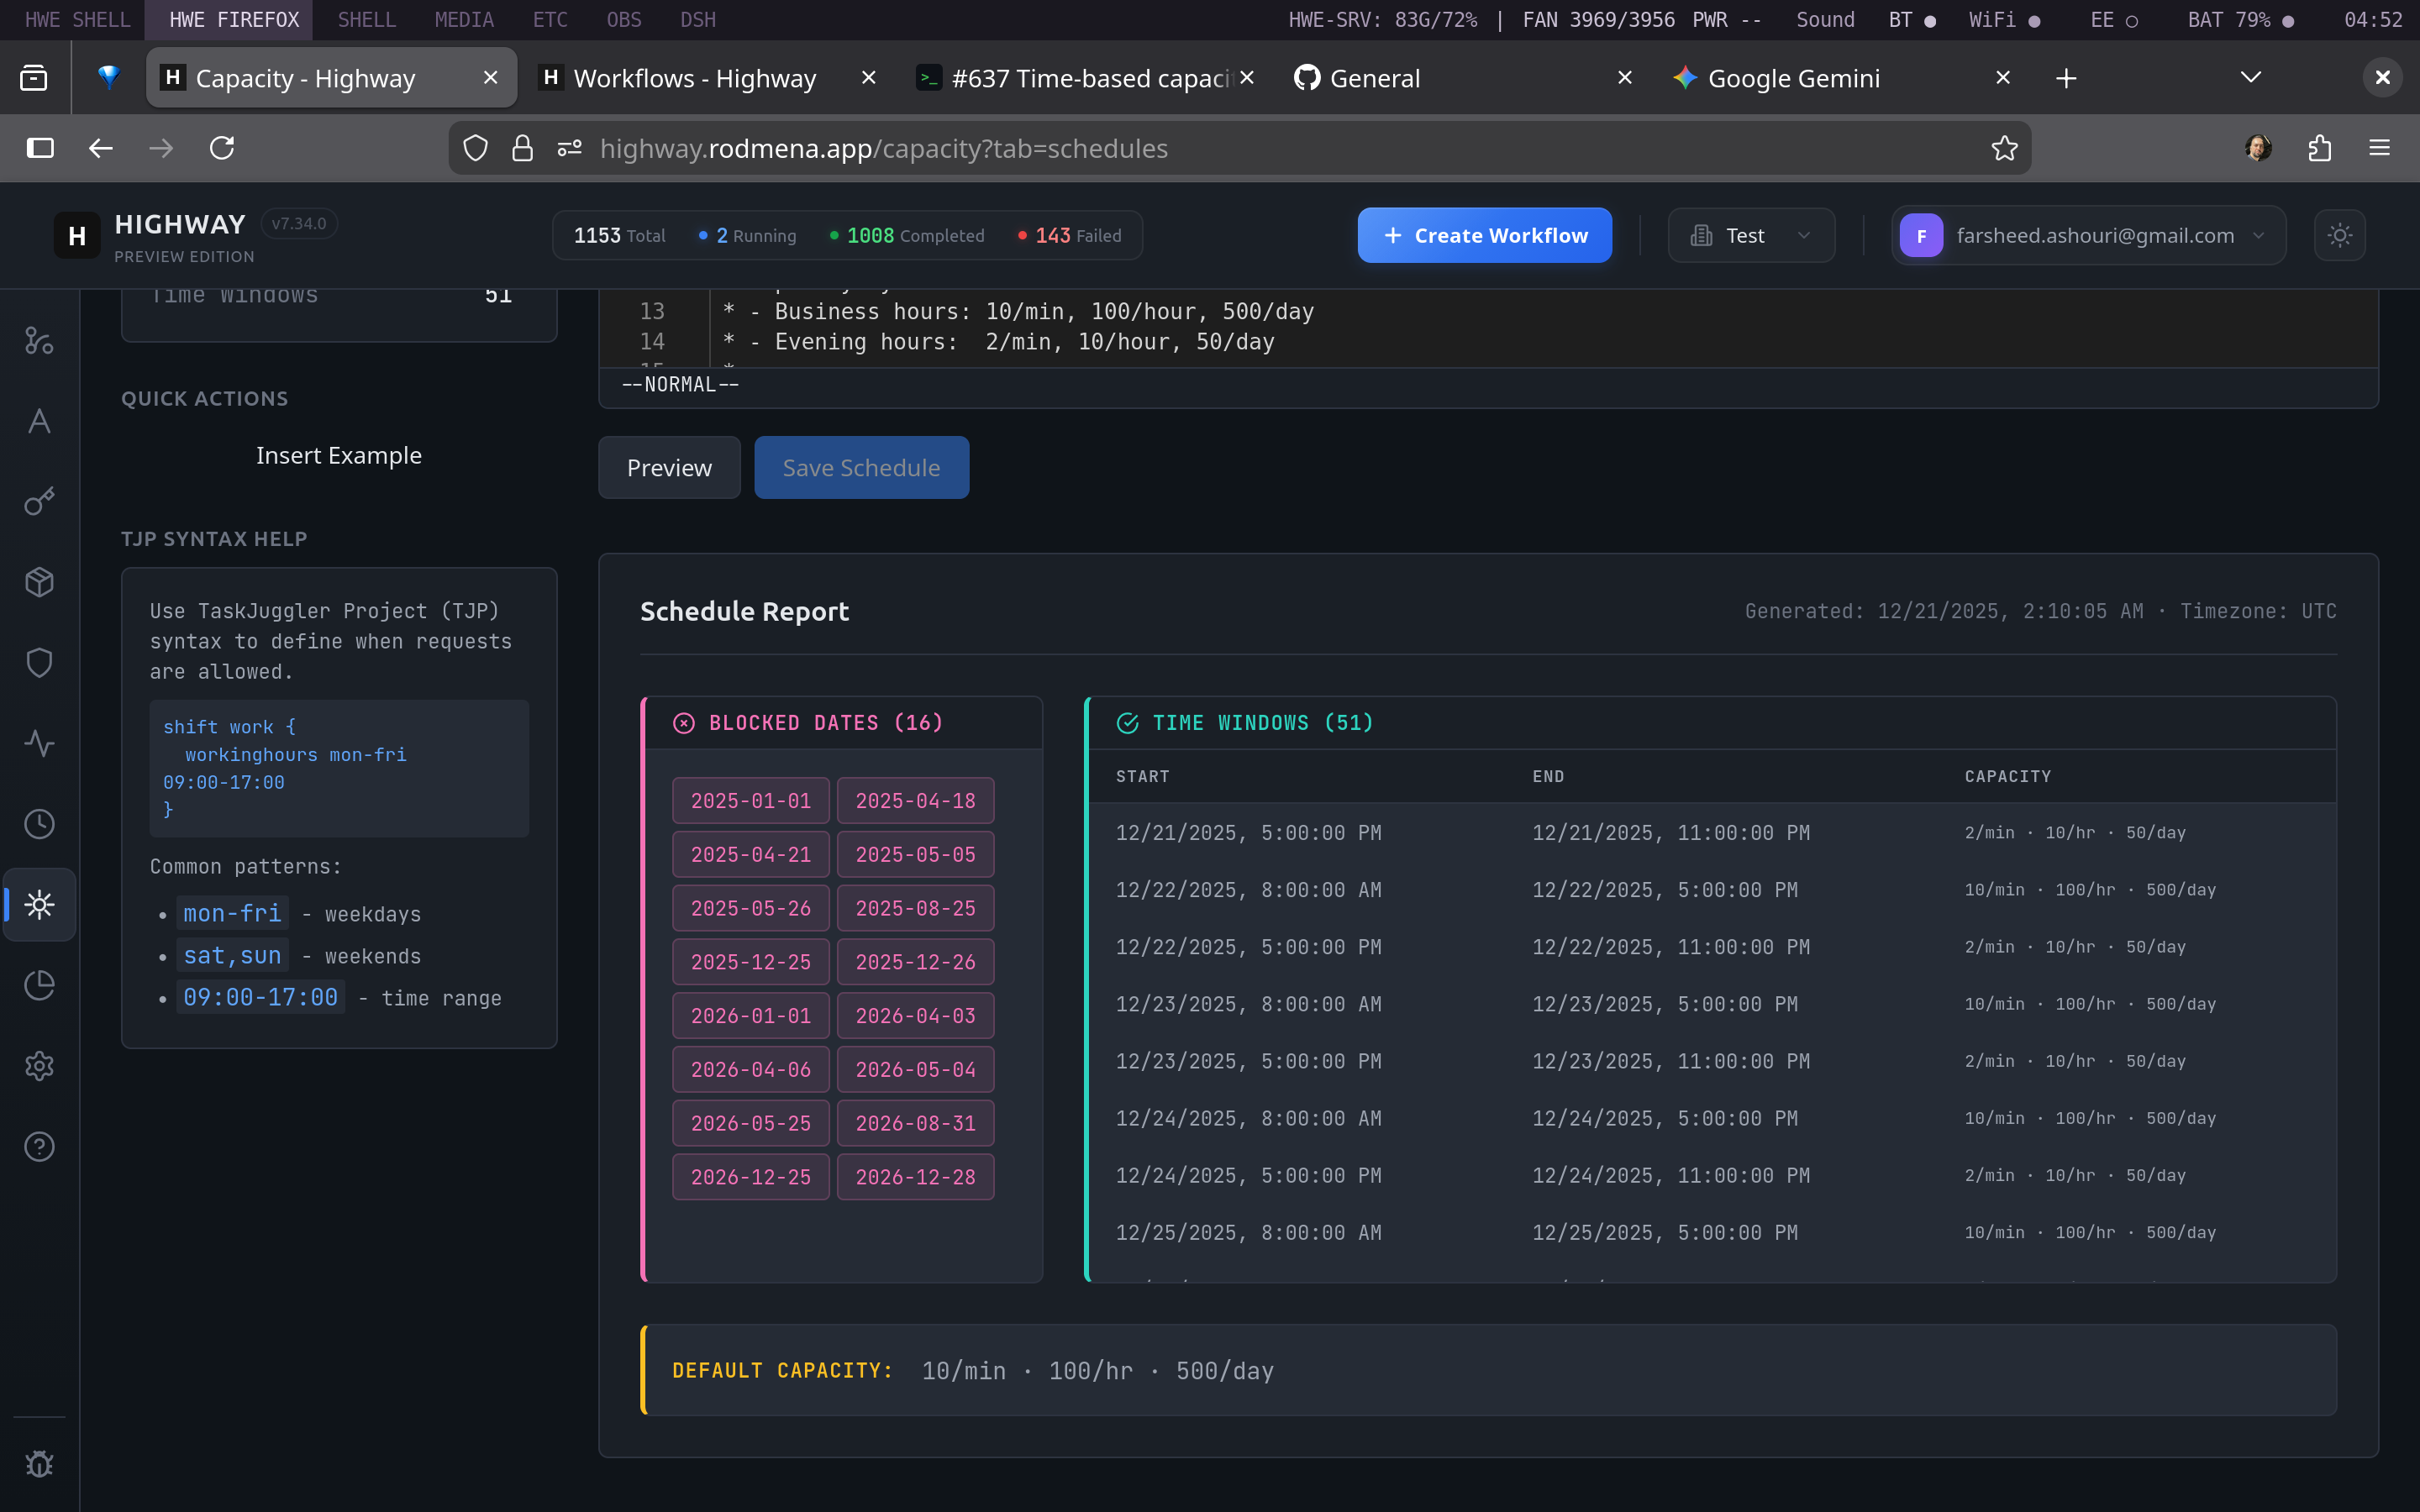
Task: Click the Create Workflow button
Action: (1483, 235)
